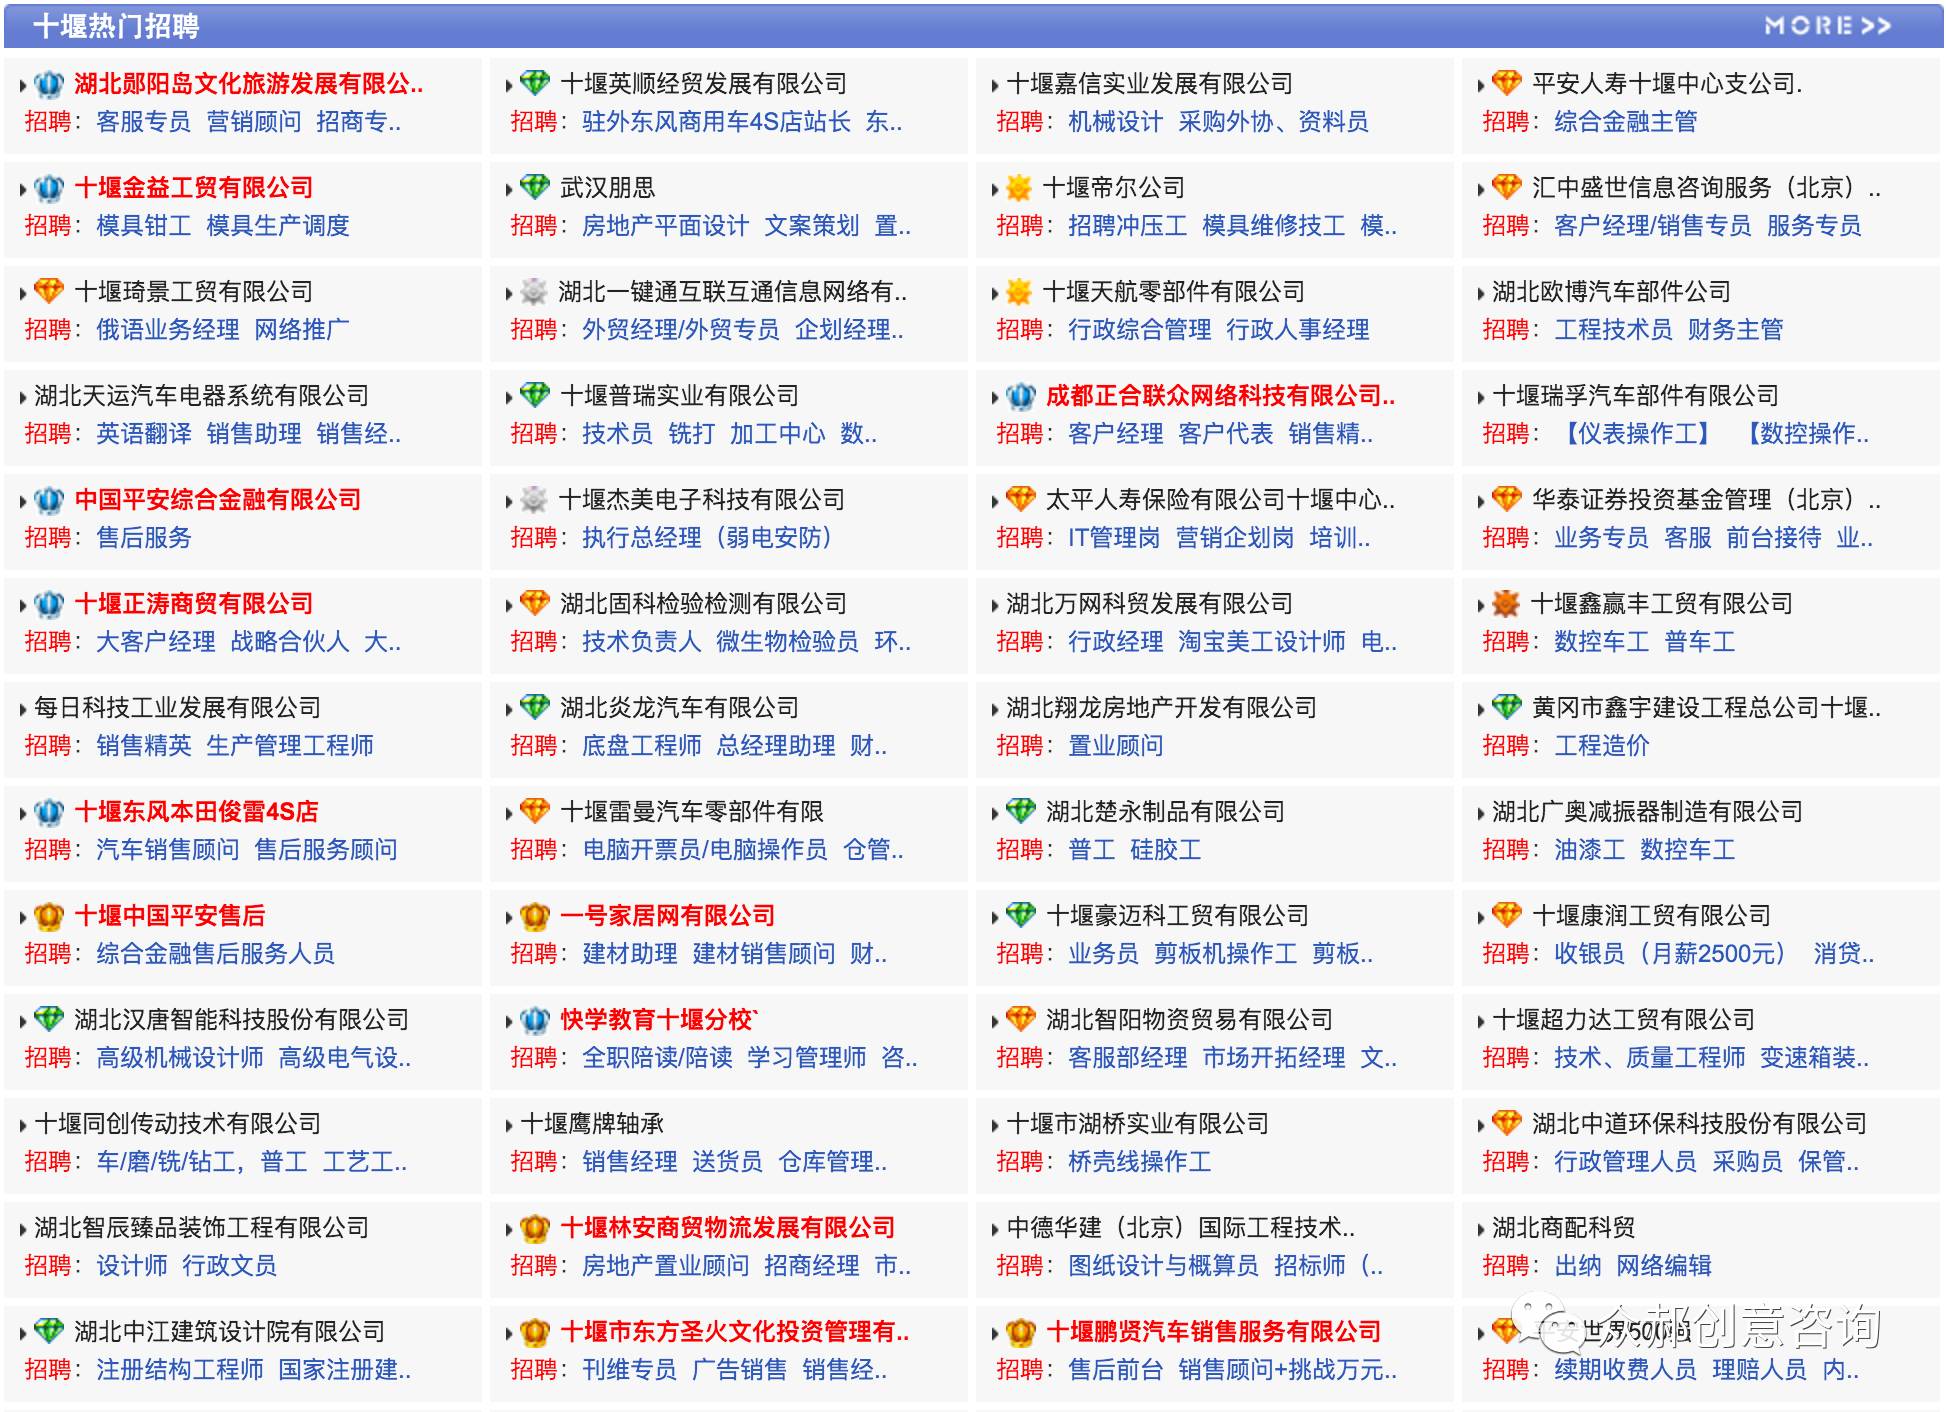This screenshot has height=1412, width=1946.
Task: Open job 英语翻译 listing
Action: (x=143, y=434)
